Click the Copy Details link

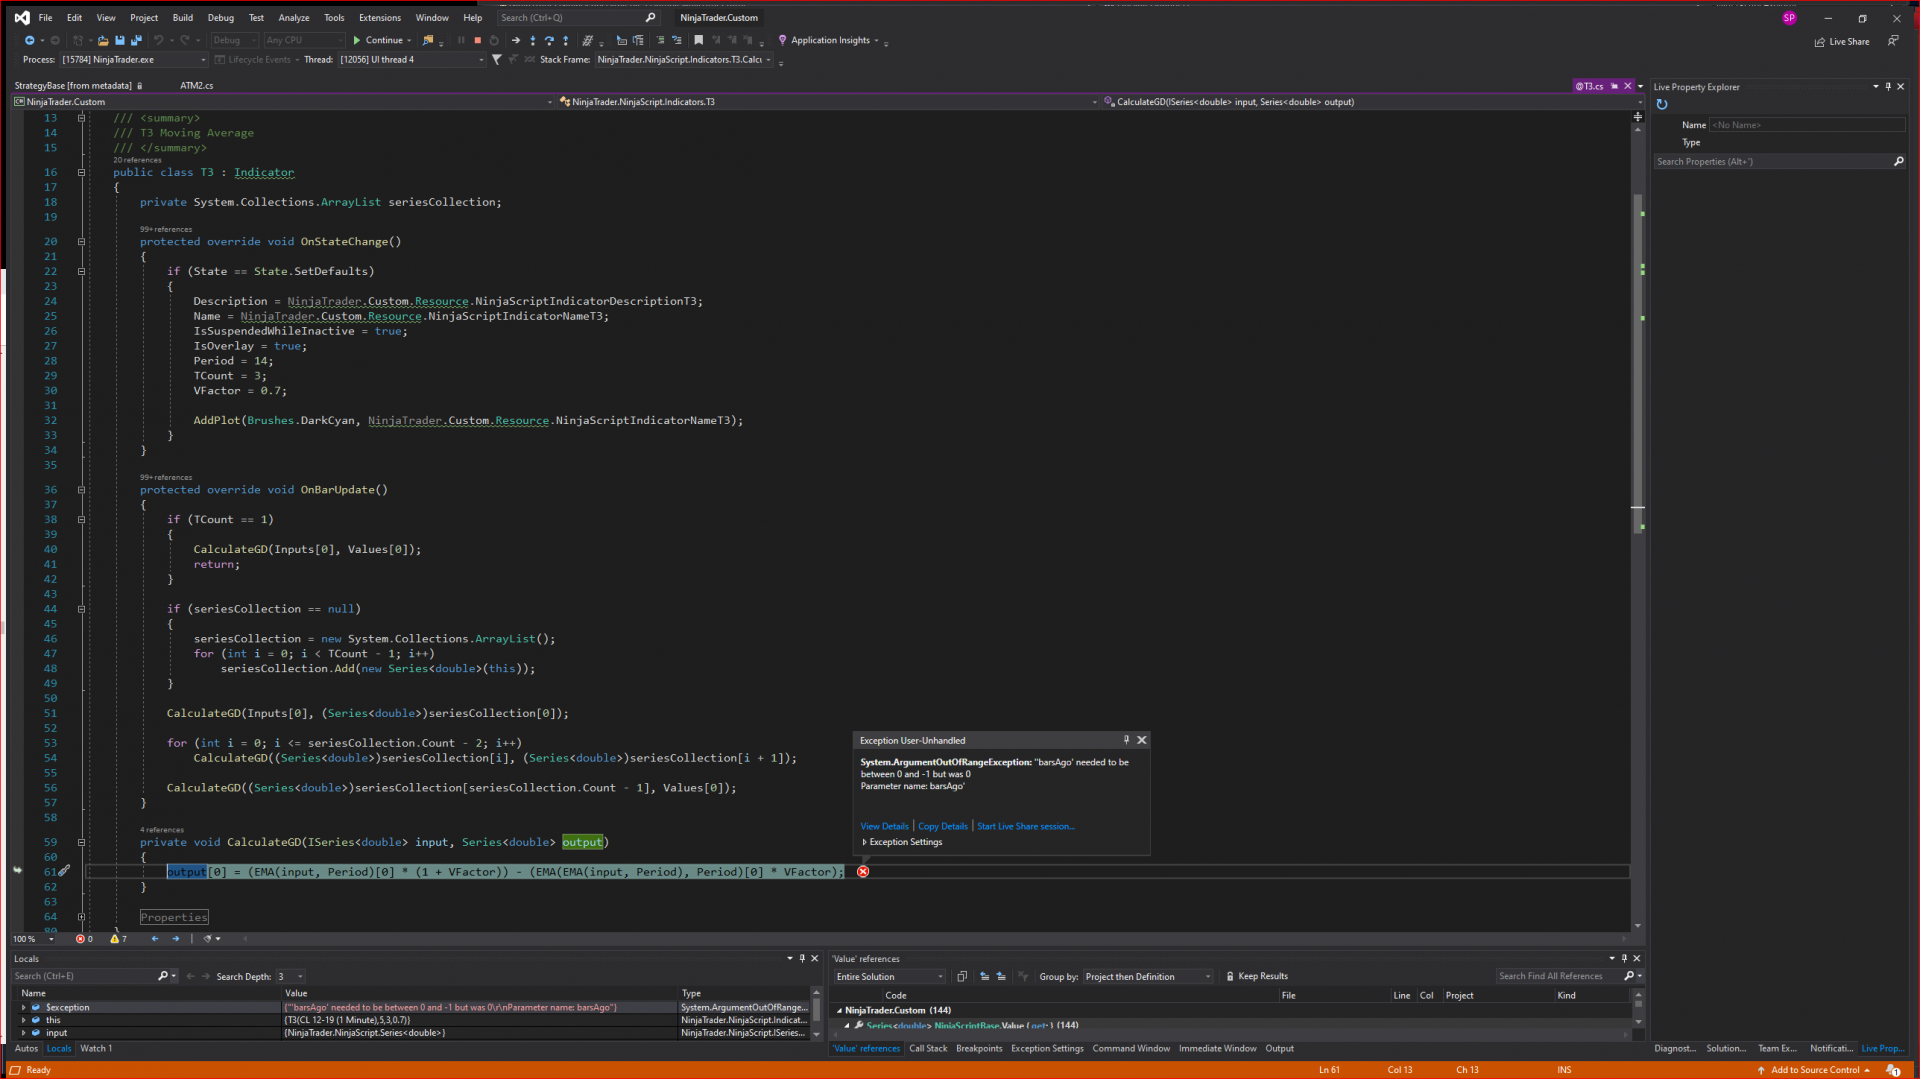[943, 827]
